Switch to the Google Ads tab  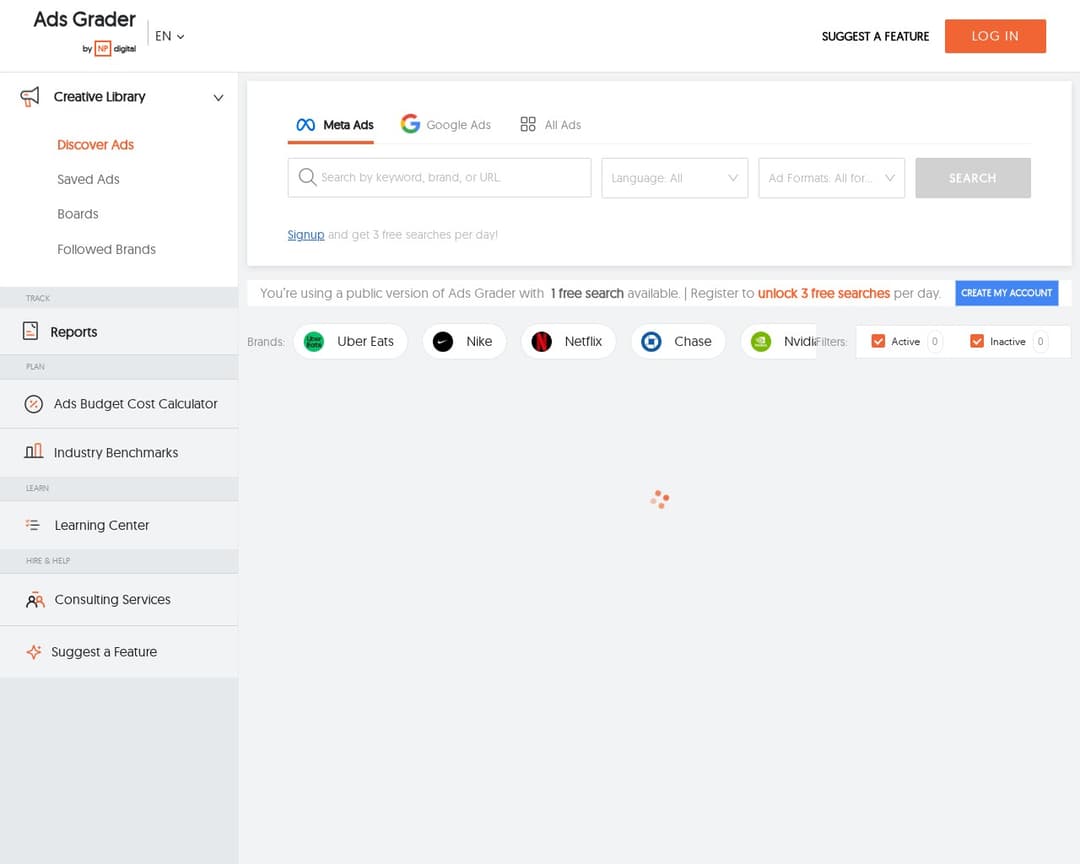[446, 125]
